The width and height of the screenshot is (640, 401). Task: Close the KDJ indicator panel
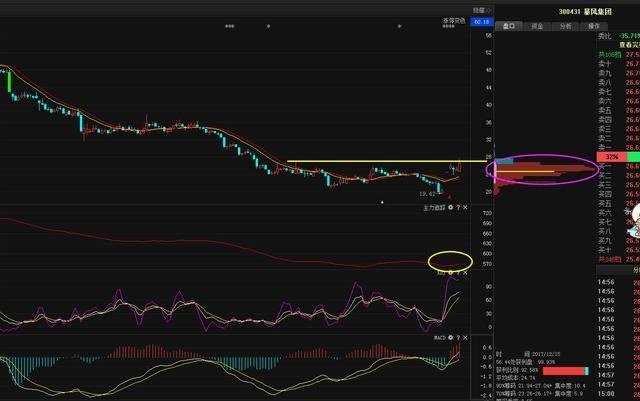[466, 271]
